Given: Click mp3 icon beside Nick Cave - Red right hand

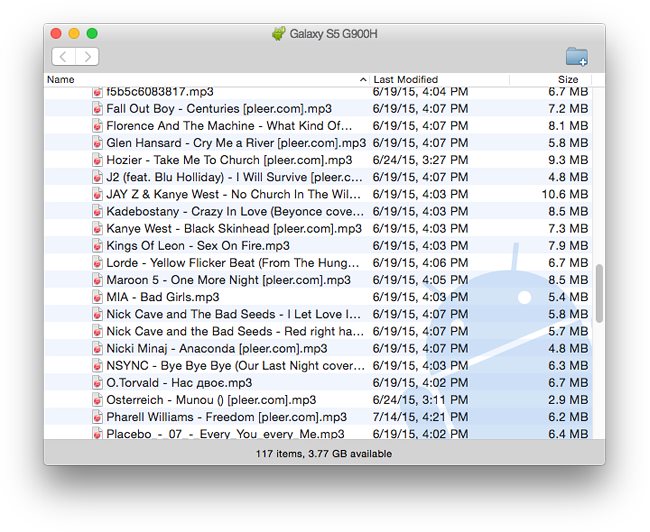Looking at the screenshot, I should pos(97,331).
